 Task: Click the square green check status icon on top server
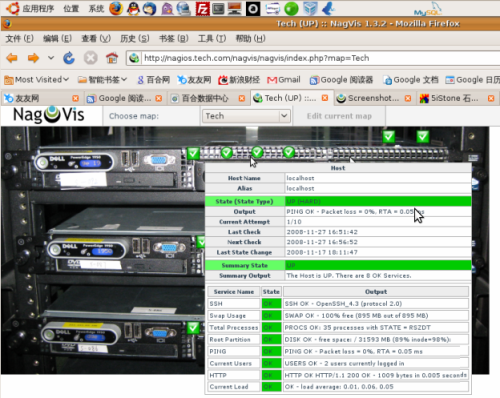(193, 154)
